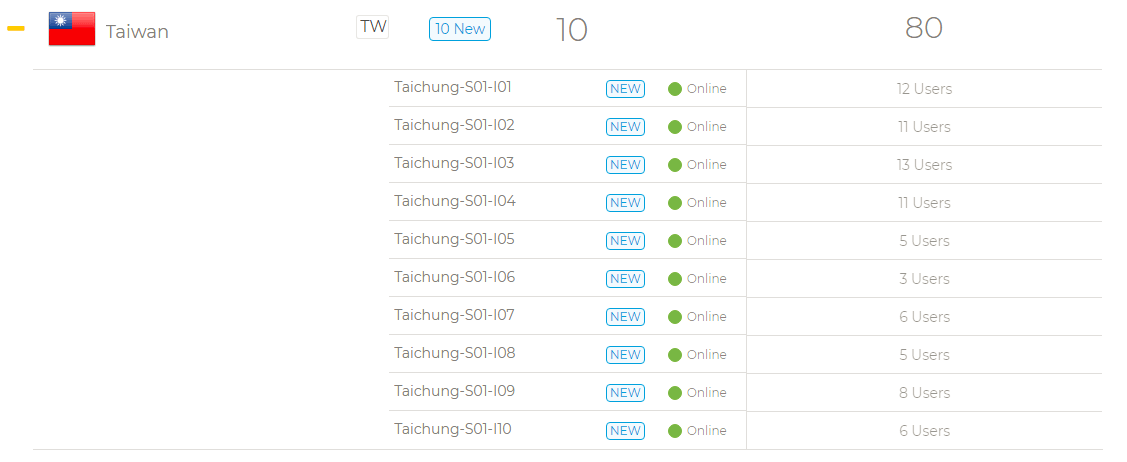This screenshot has height=462, width=1127.
Task: Select server Taichung-S01-I08
Action: coord(454,353)
